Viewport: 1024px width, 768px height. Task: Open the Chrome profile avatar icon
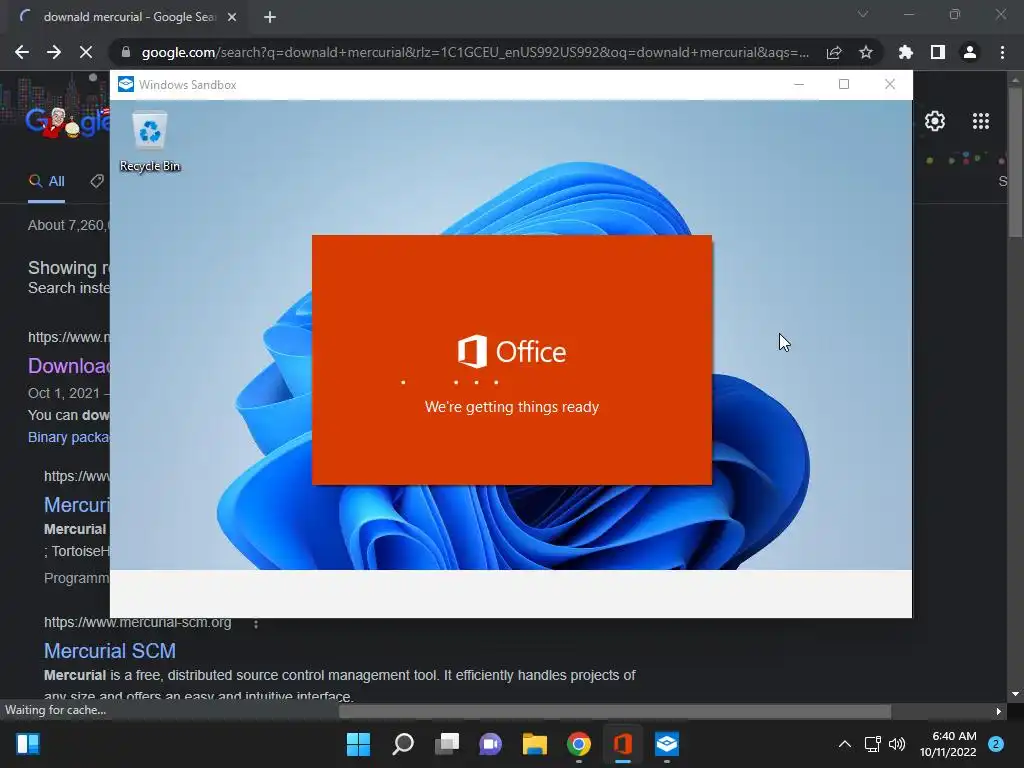click(970, 52)
